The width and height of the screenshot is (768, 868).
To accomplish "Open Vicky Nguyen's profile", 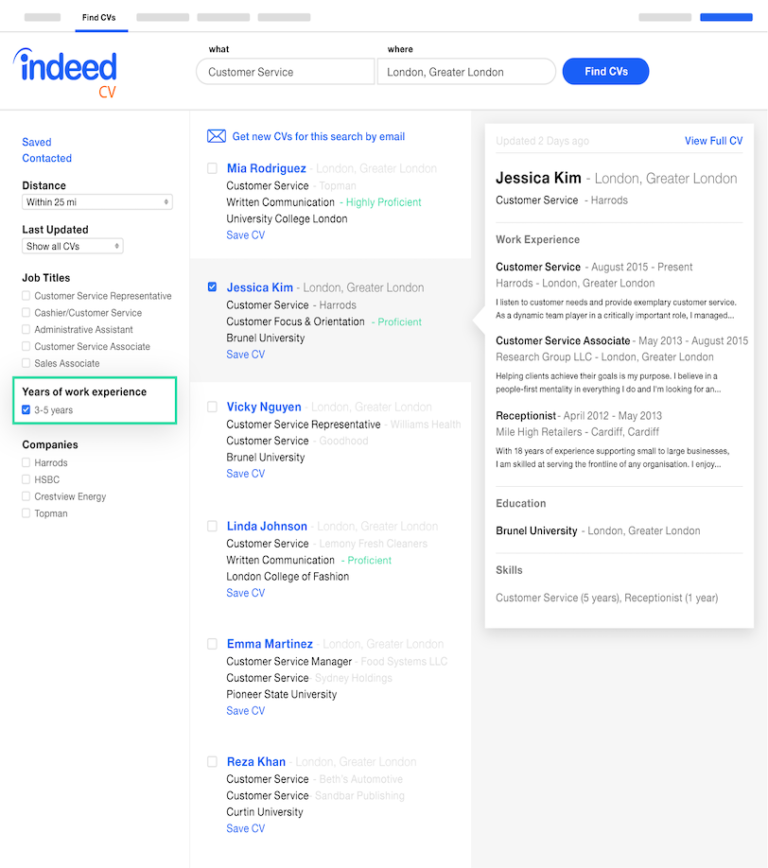I will tap(263, 407).
